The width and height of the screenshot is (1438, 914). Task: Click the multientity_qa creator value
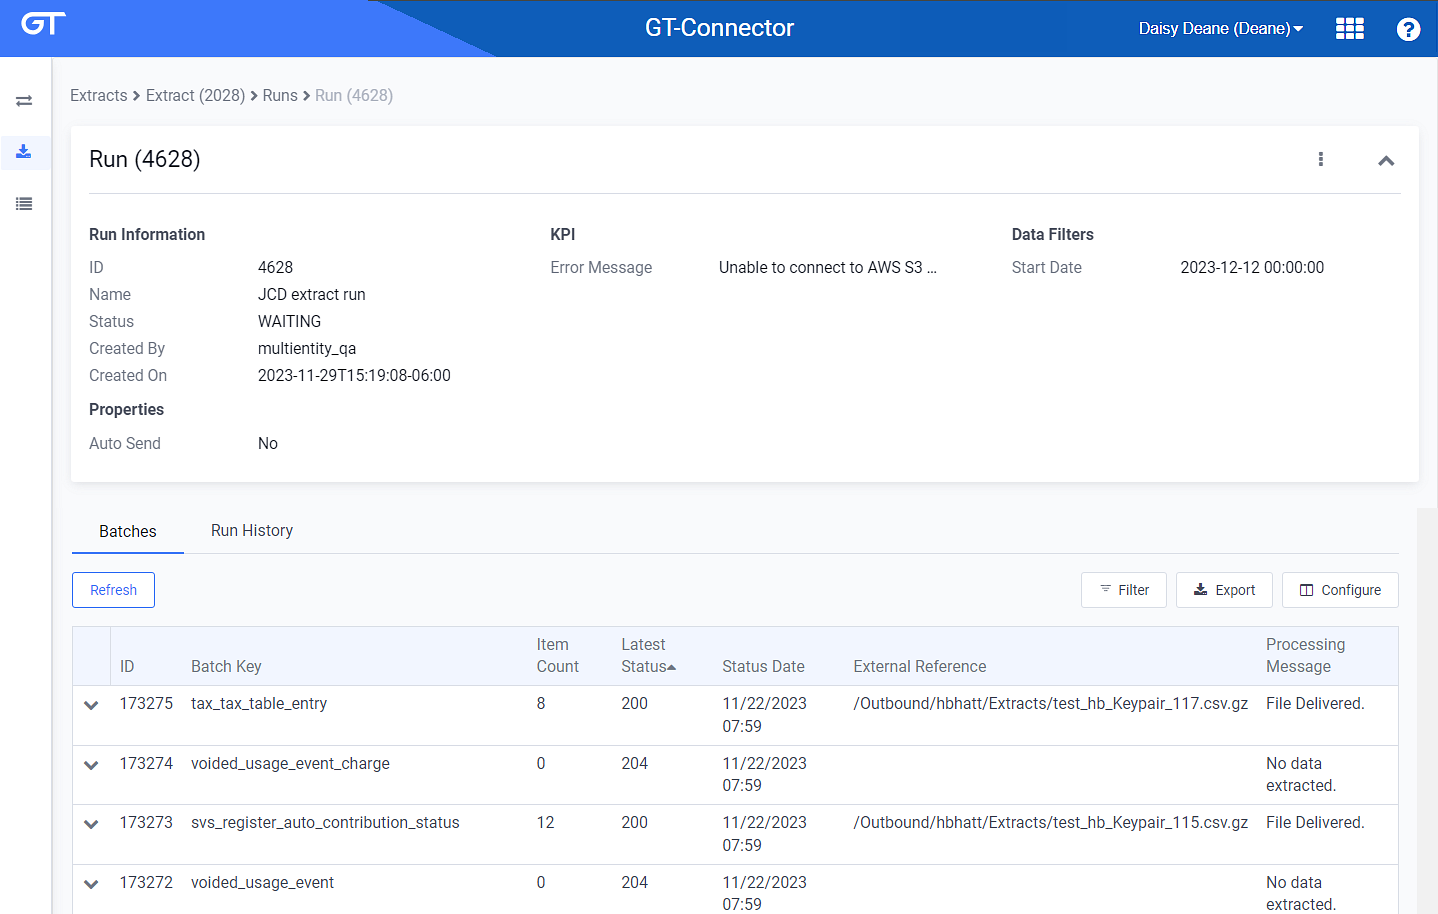click(307, 348)
